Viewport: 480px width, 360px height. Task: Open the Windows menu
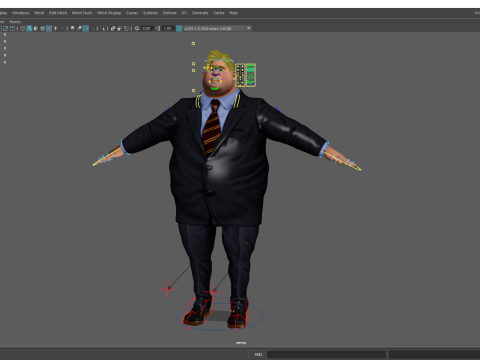pos(21,13)
